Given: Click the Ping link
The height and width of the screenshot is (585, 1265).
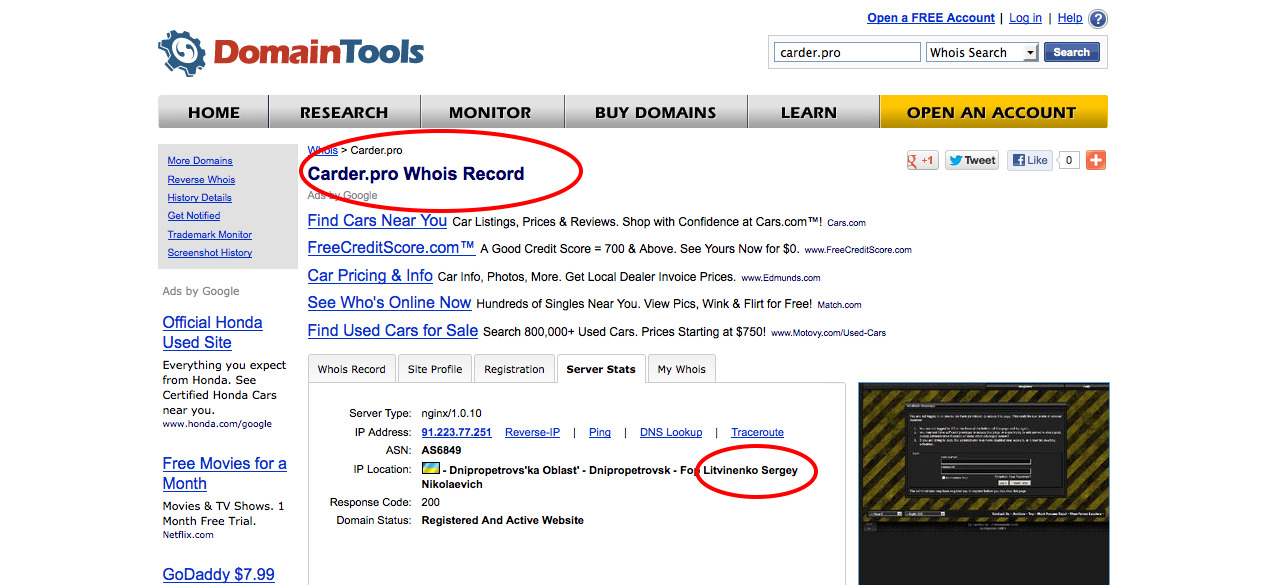Looking at the screenshot, I should pyautogui.click(x=600, y=433).
